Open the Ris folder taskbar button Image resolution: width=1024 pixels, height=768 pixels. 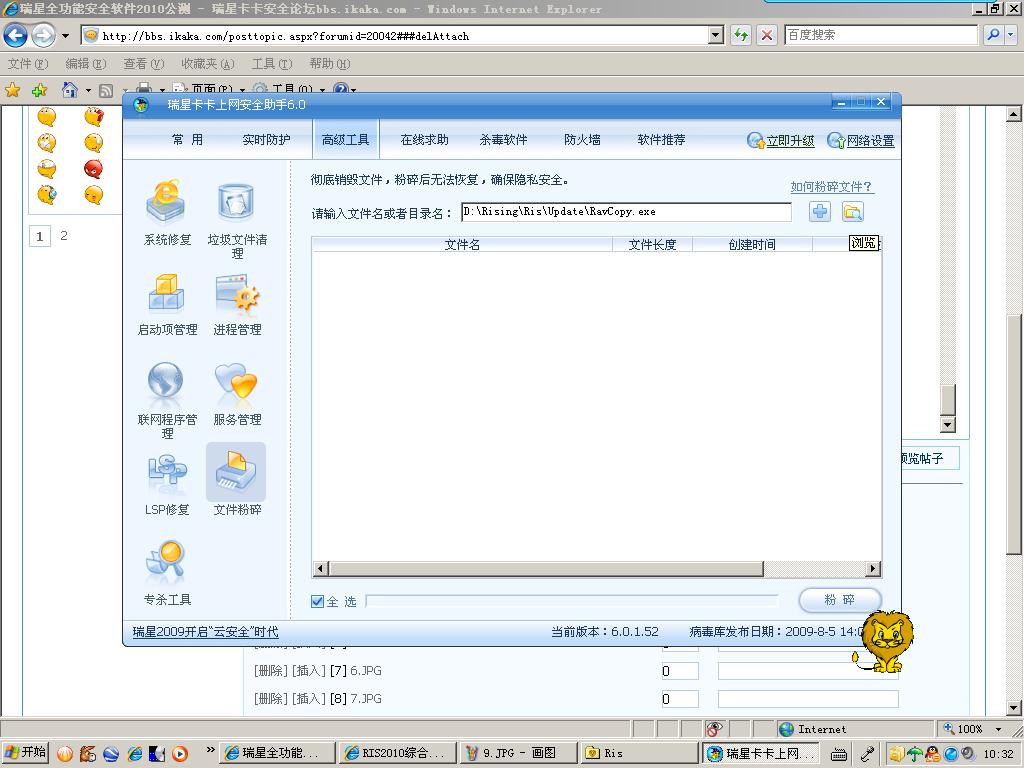639,753
